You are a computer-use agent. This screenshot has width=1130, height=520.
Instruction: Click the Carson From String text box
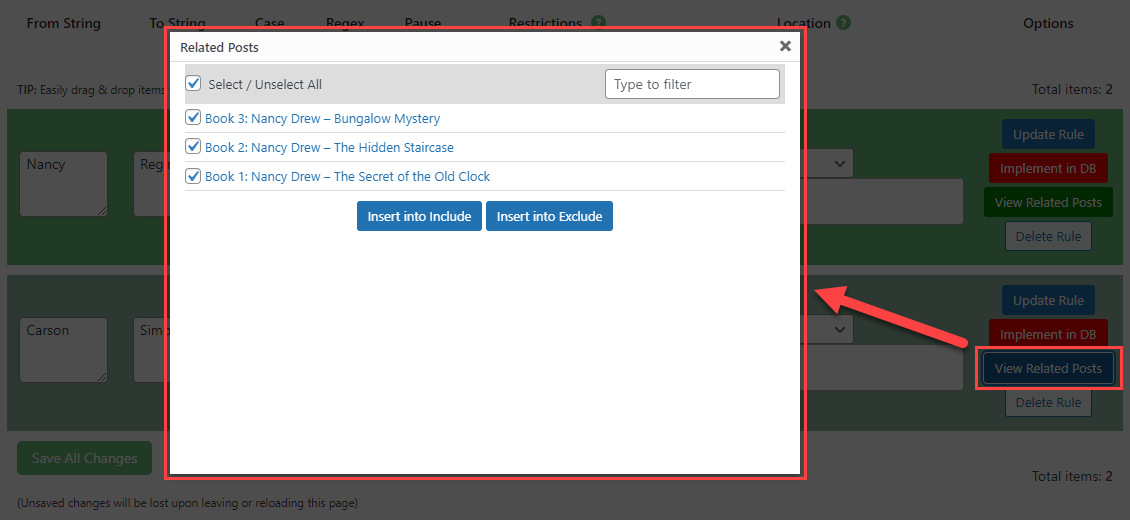click(63, 350)
